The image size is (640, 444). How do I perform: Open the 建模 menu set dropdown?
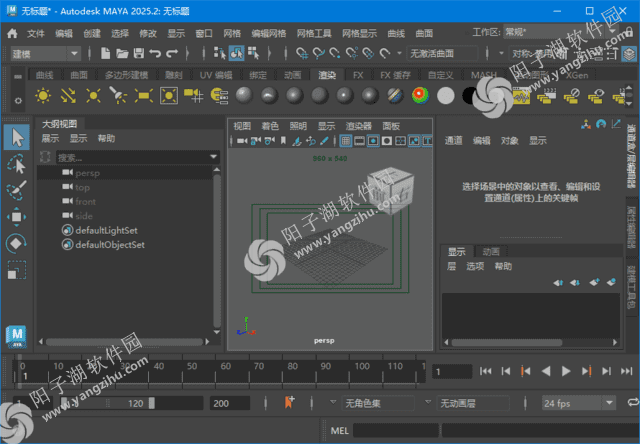coord(45,53)
